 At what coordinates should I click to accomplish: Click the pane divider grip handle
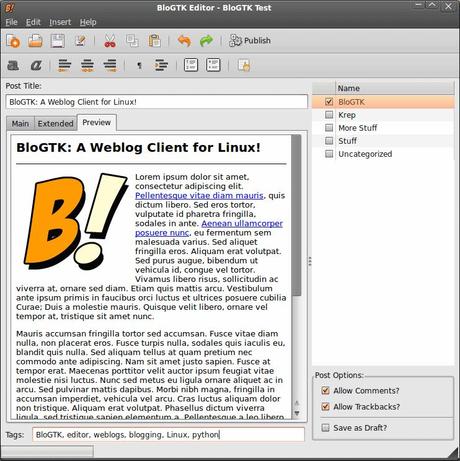point(310,262)
